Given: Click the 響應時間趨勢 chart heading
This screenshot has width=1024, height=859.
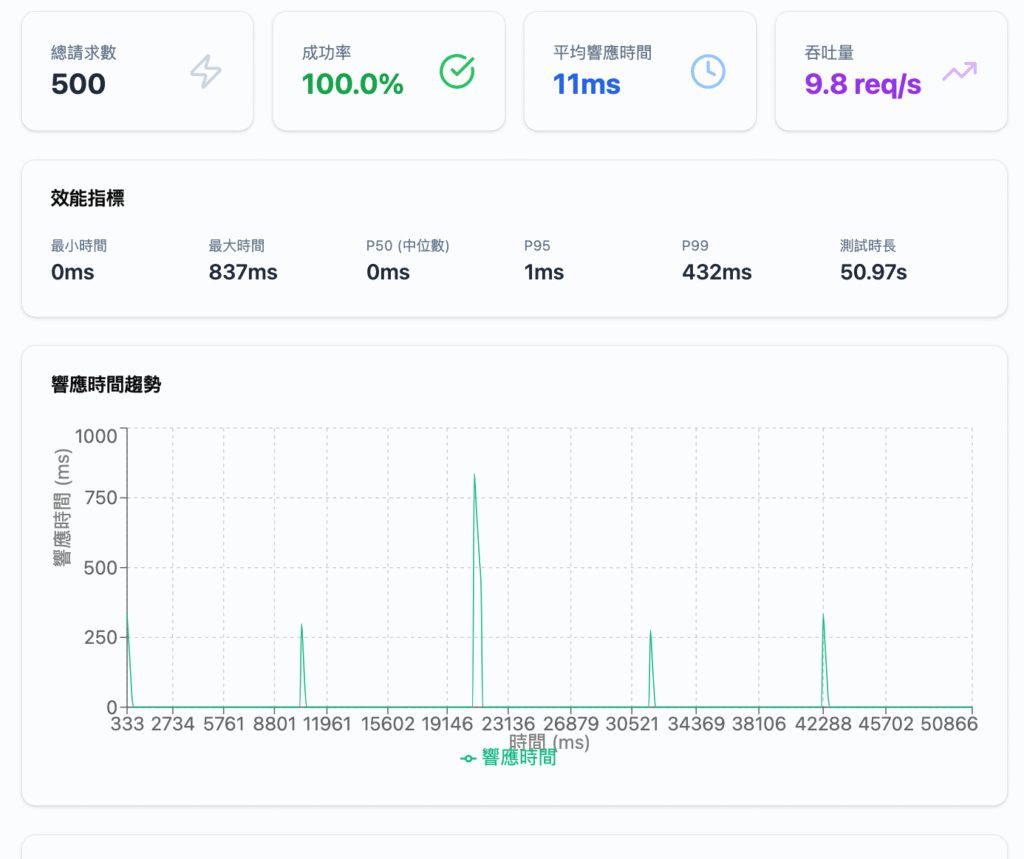Looking at the screenshot, I should [106, 385].
